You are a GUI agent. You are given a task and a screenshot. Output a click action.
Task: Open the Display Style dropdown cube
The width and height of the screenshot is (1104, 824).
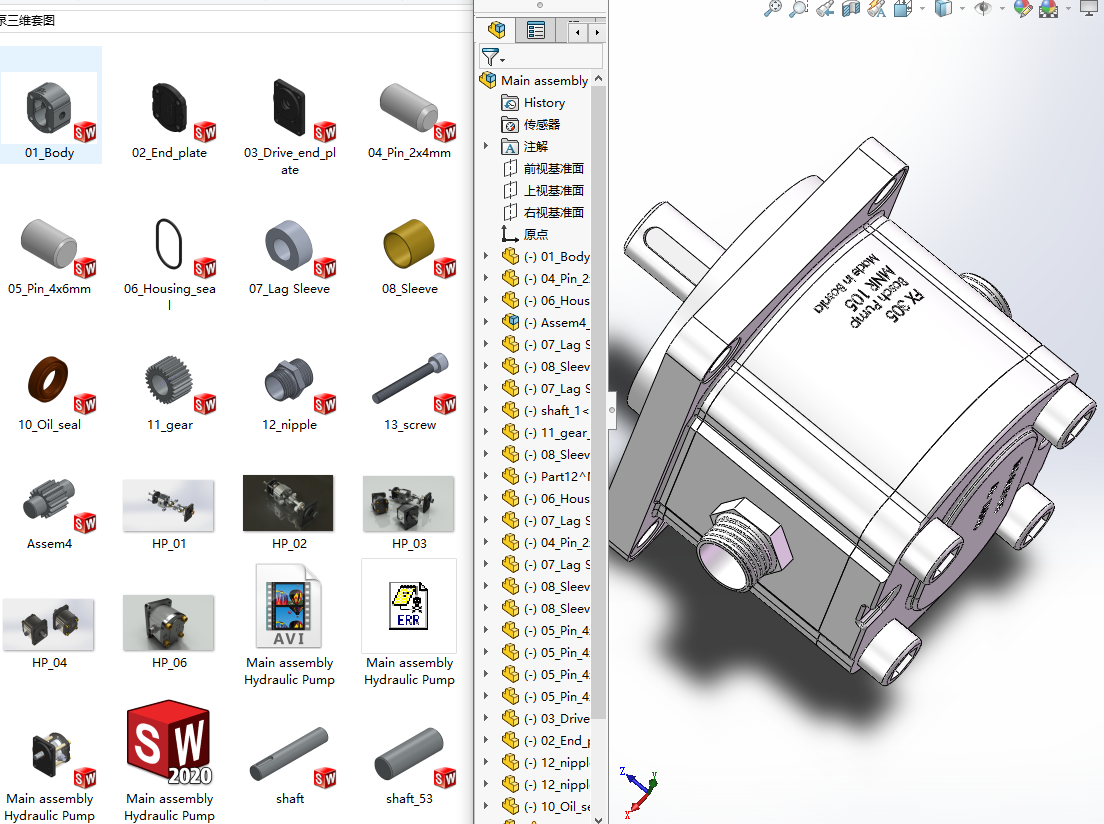[x=942, y=9]
